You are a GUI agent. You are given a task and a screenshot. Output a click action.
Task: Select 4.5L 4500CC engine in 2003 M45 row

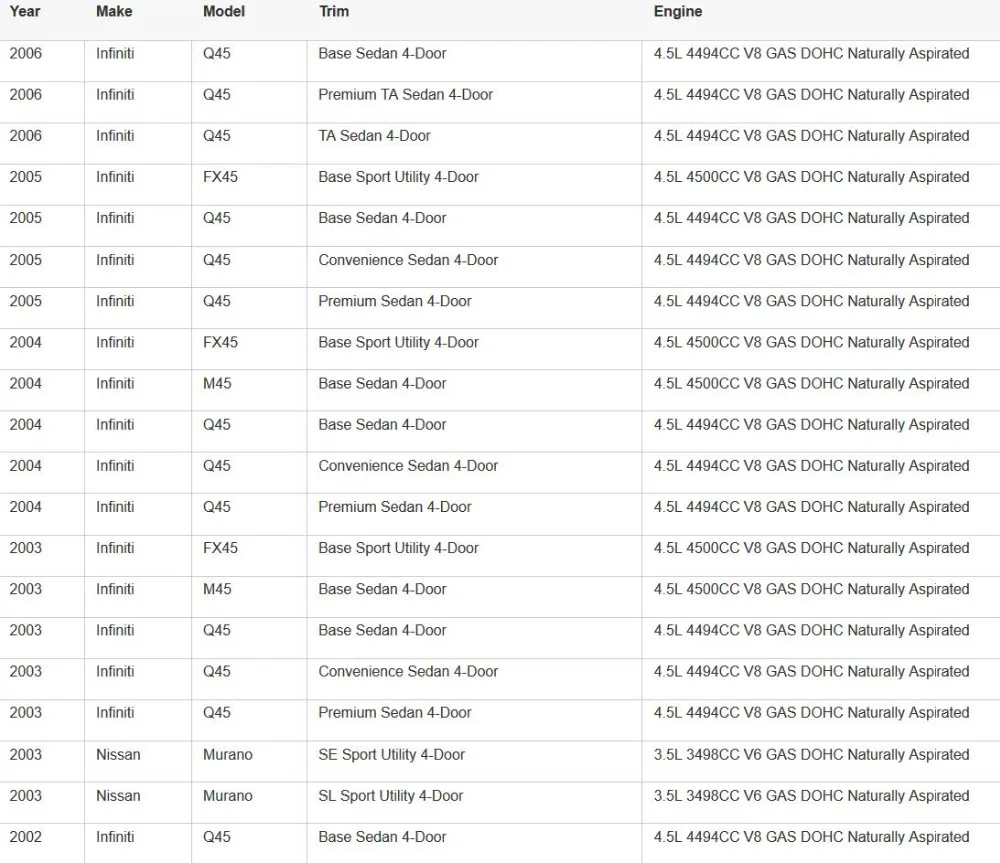click(811, 589)
